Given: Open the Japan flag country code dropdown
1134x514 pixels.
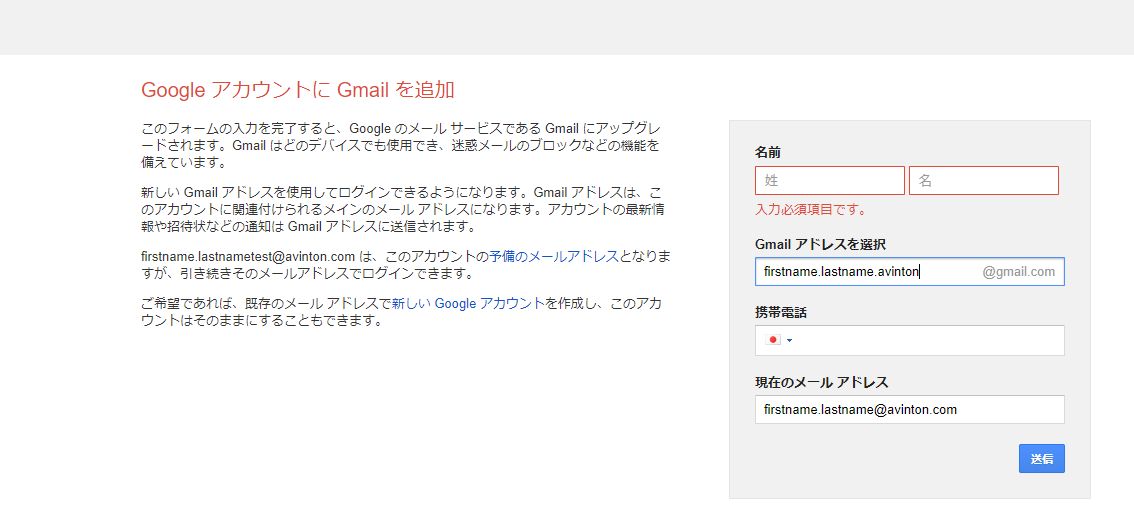Looking at the screenshot, I should tap(779, 340).
